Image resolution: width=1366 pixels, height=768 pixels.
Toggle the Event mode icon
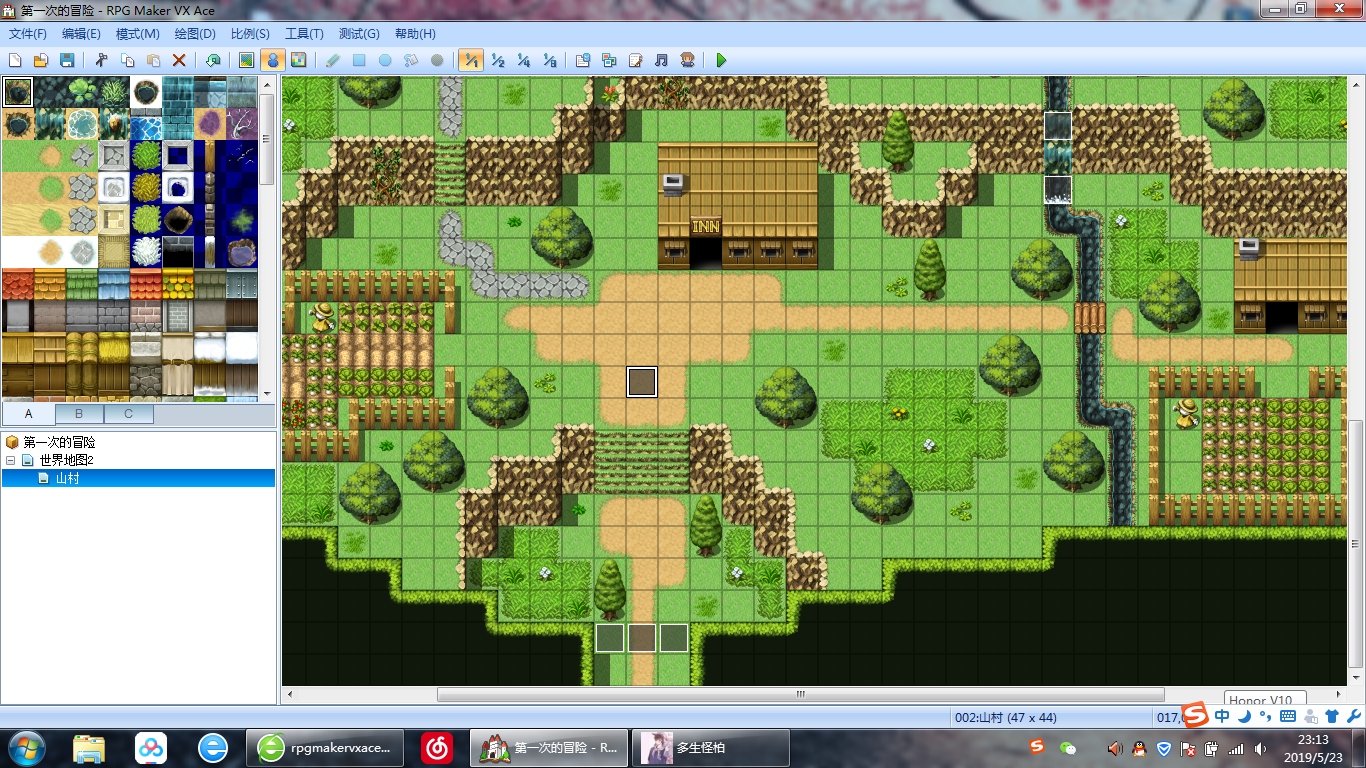click(272, 60)
